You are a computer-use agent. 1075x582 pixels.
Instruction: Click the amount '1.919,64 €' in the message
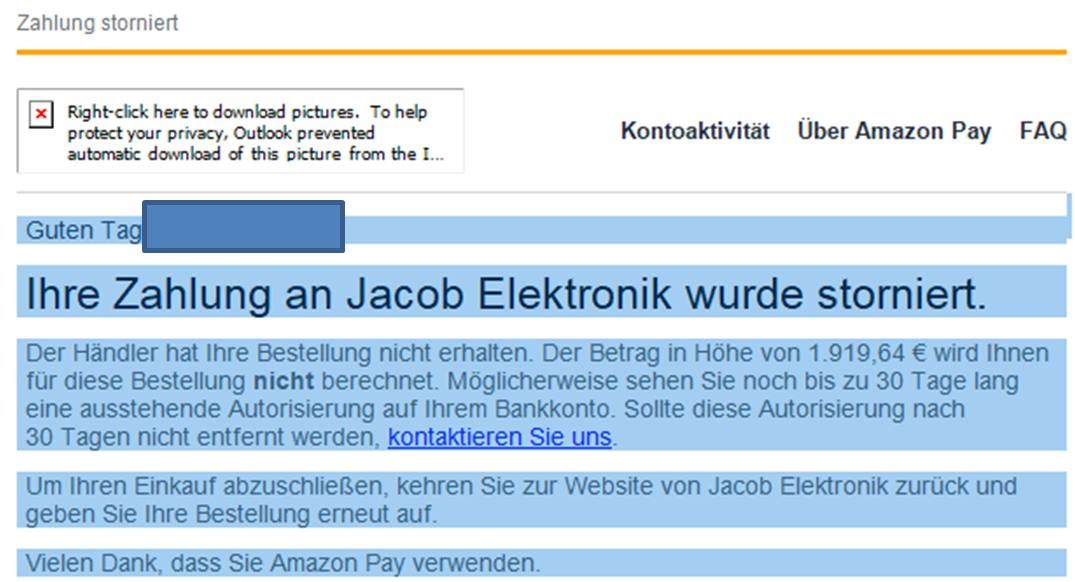click(x=867, y=353)
